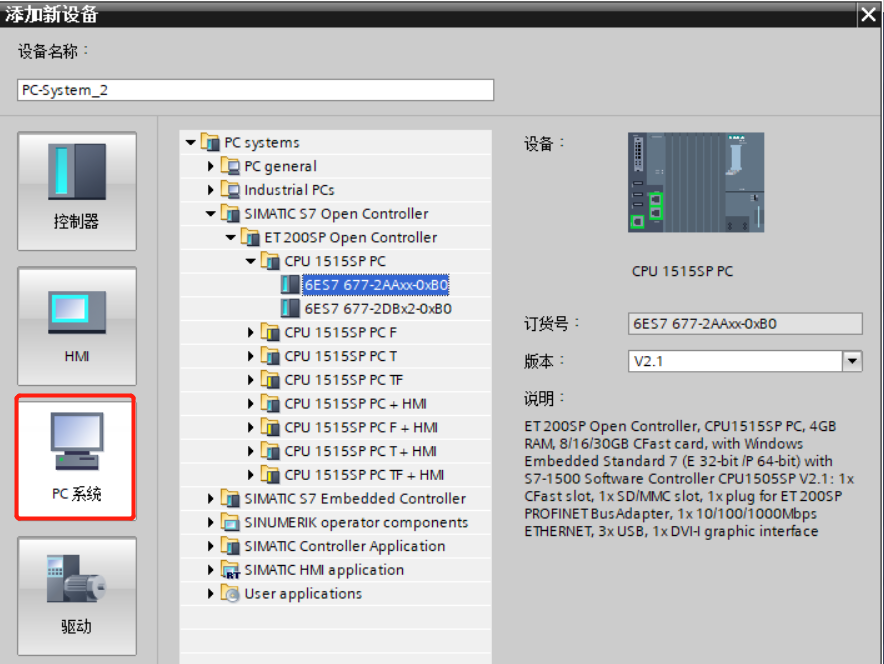
Task: Click the 订货号 order number field
Action: tap(745, 324)
